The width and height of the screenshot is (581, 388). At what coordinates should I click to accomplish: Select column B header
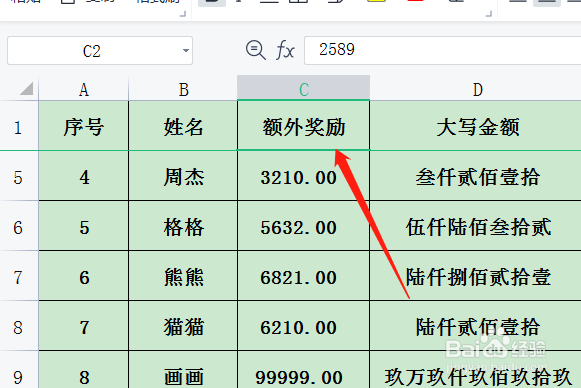coord(183,89)
